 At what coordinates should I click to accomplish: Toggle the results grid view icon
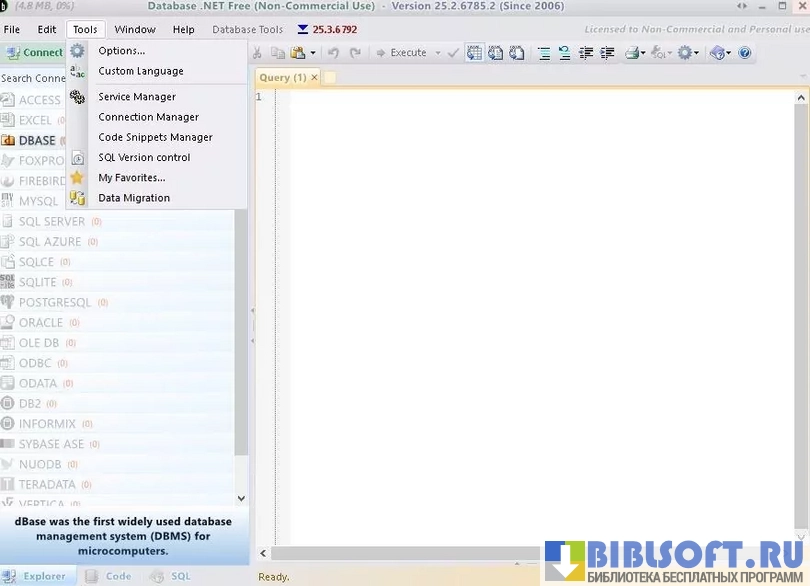[x=474, y=53]
